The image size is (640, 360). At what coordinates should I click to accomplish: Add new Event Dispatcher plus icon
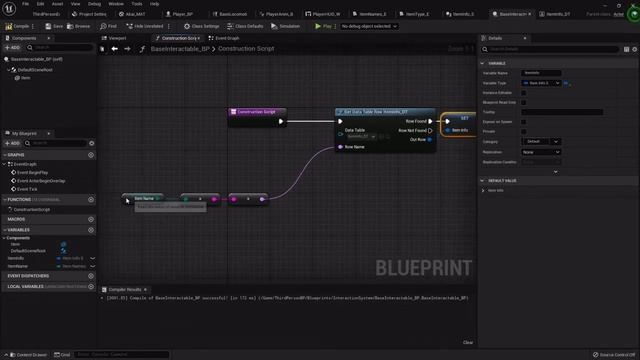click(91, 276)
